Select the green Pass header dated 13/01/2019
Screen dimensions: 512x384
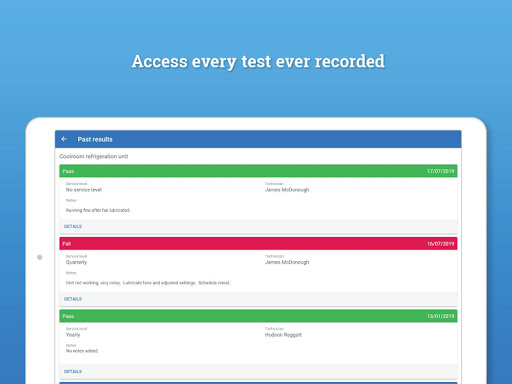[x=258, y=316]
